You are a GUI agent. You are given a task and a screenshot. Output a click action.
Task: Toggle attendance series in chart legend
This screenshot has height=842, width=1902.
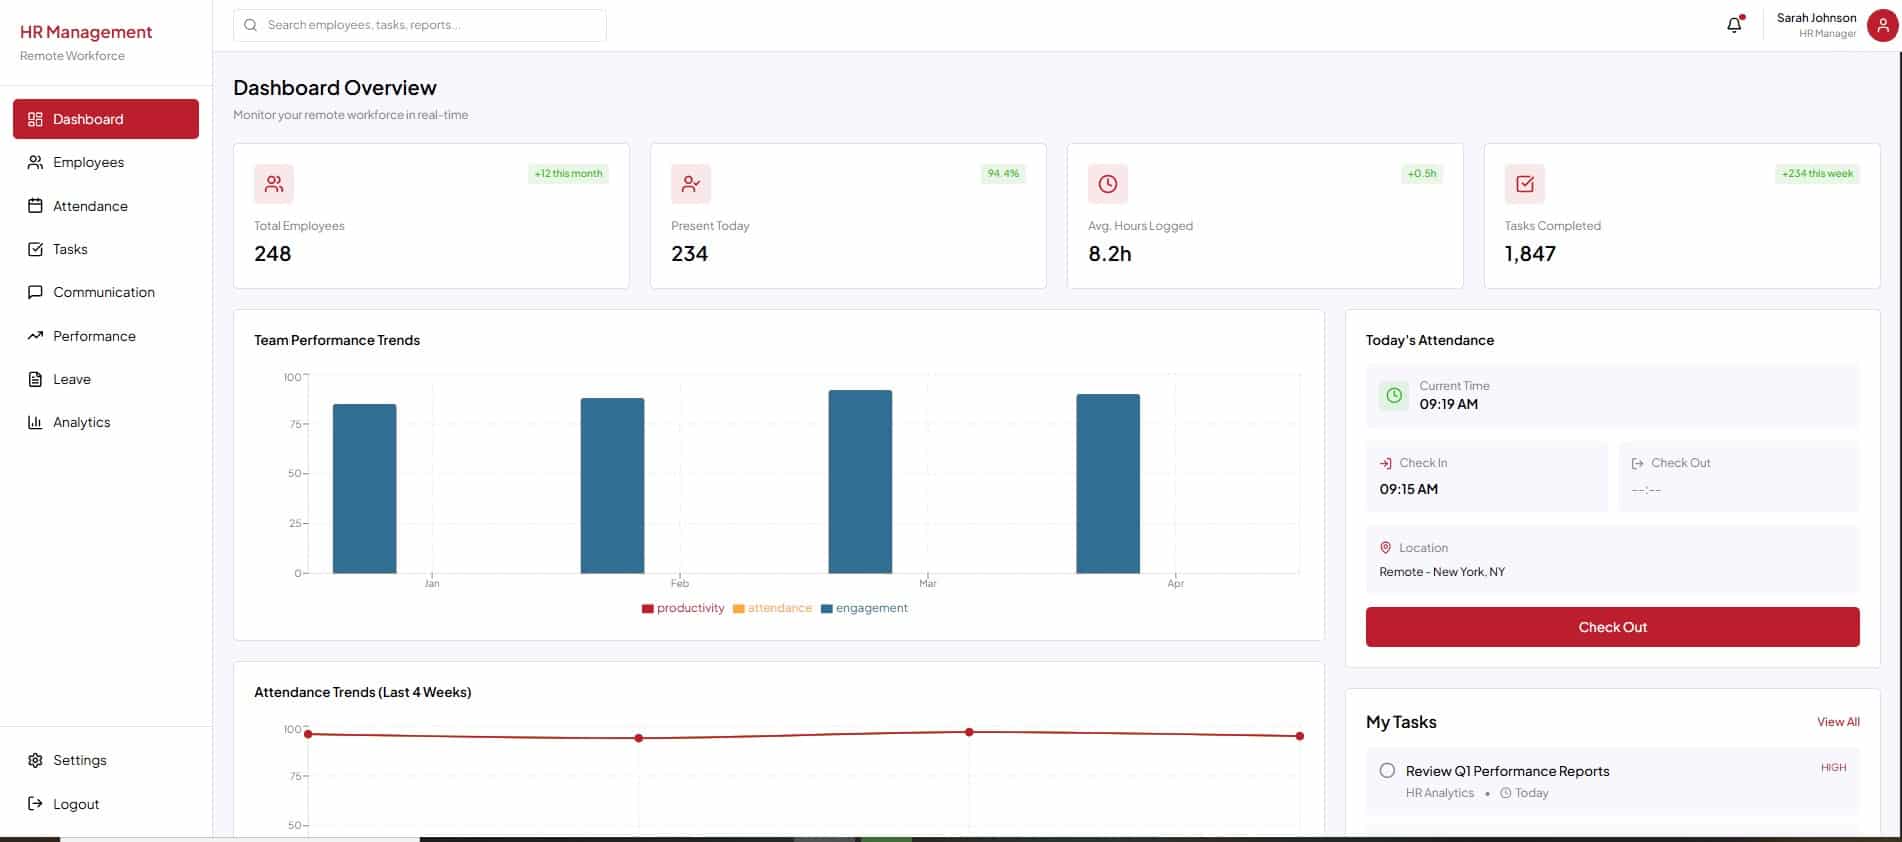(x=772, y=608)
